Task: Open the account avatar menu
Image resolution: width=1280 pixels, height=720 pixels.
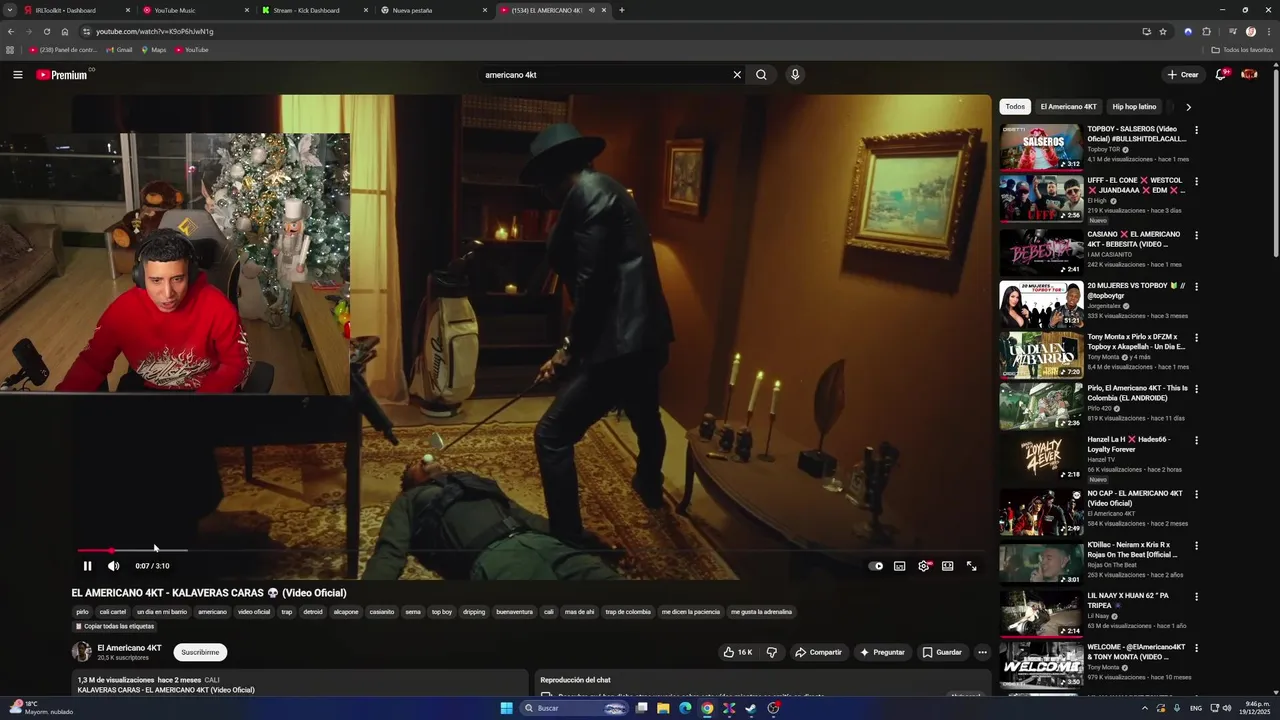Action: point(1249,75)
